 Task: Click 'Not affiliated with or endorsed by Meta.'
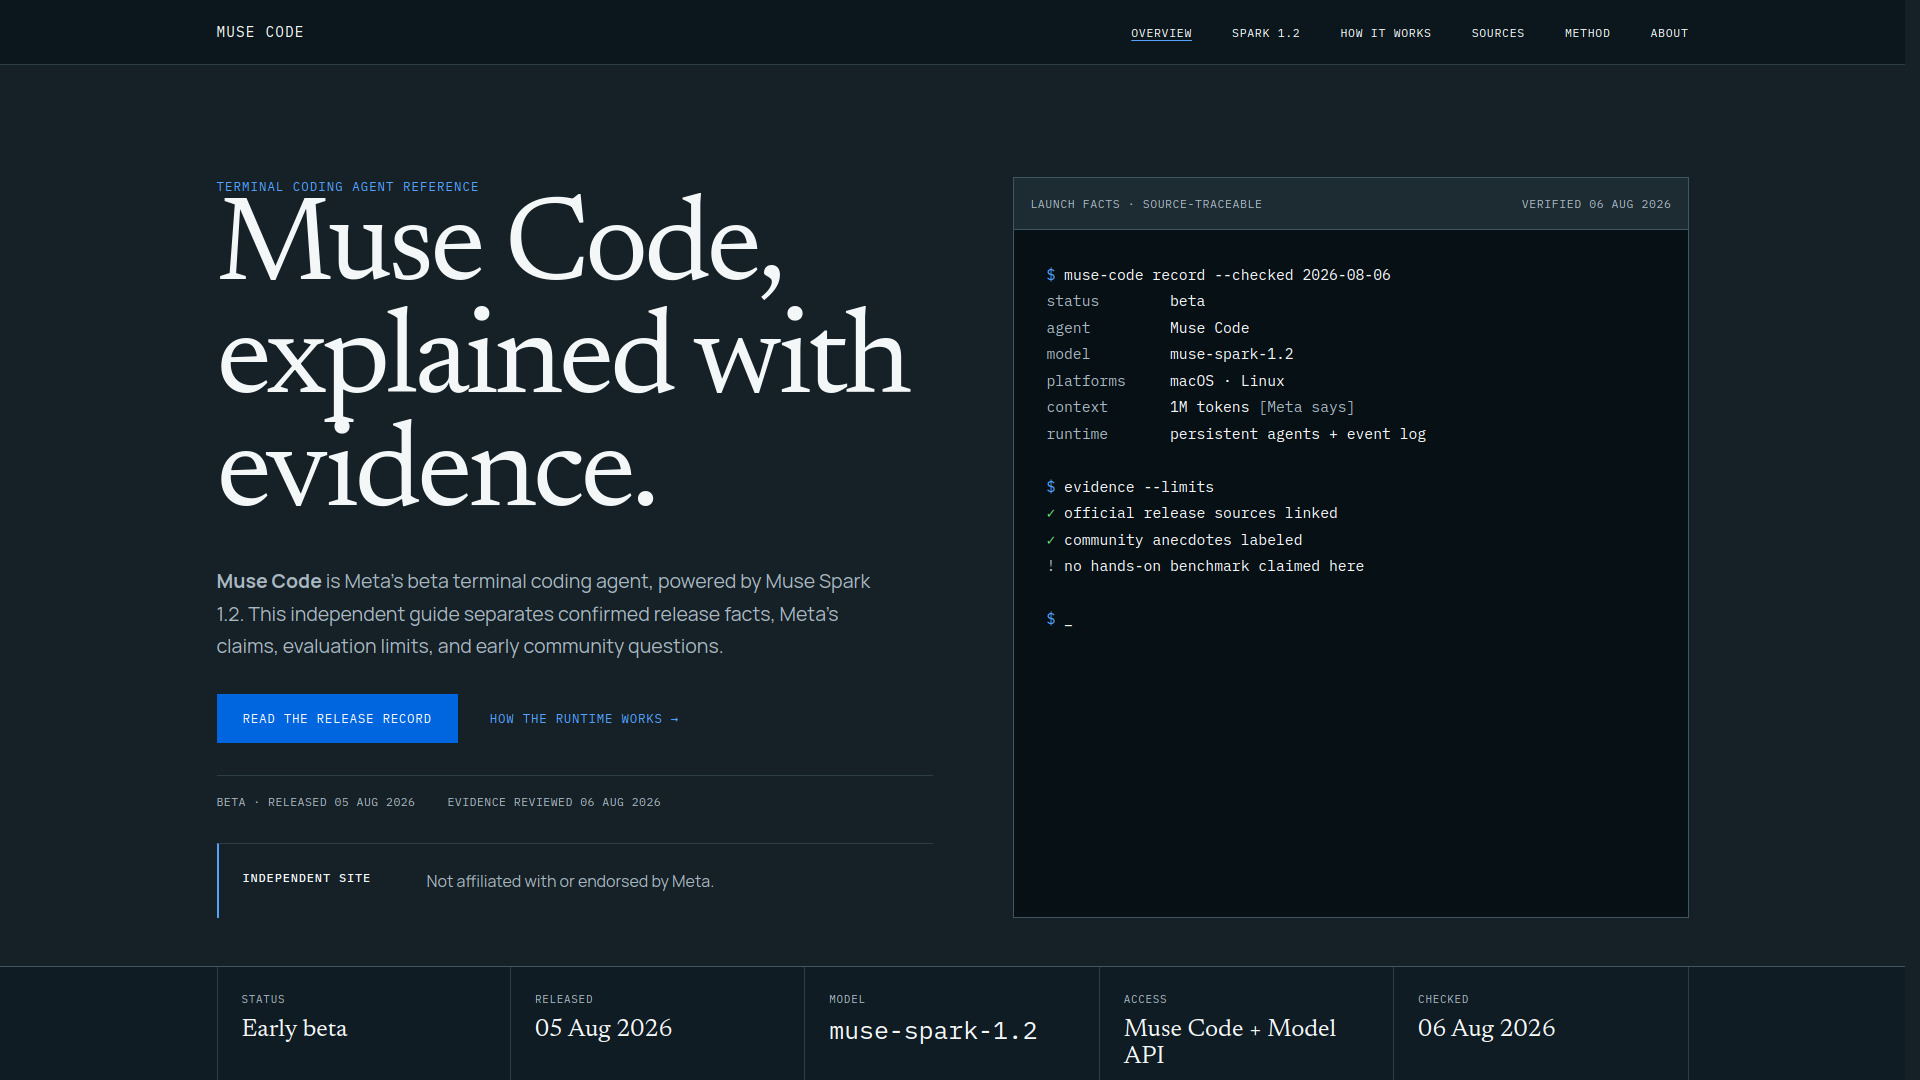coord(570,881)
